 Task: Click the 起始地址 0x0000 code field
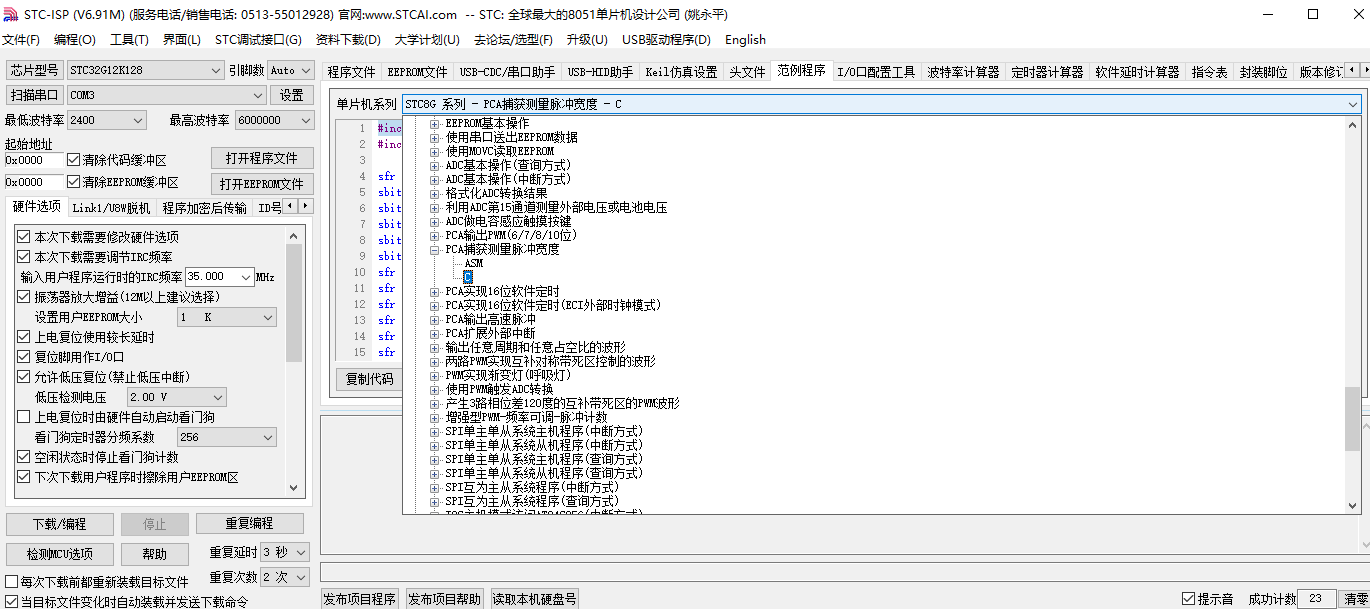[33, 160]
